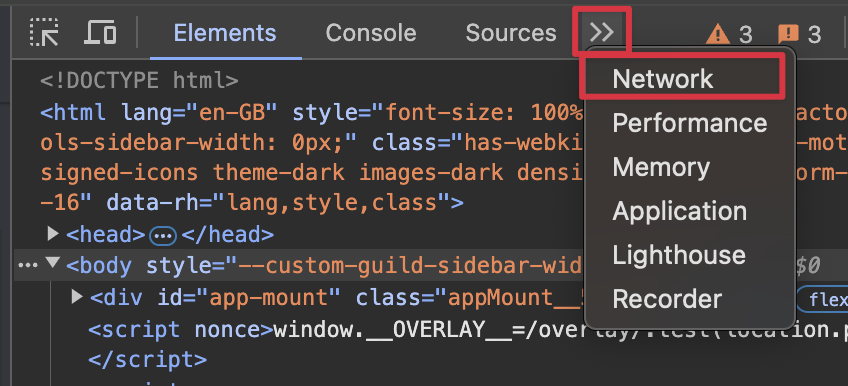The height and width of the screenshot is (386, 848).
Task: Switch to the Elements tab
Action: point(225,33)
